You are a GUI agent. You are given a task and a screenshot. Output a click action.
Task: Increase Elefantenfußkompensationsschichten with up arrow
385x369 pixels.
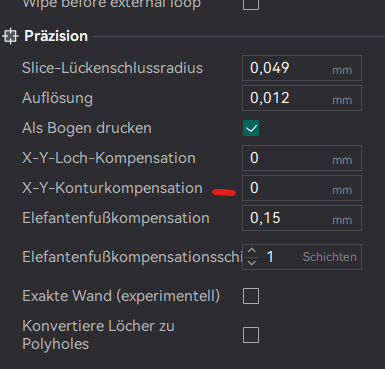pos(252,251)
